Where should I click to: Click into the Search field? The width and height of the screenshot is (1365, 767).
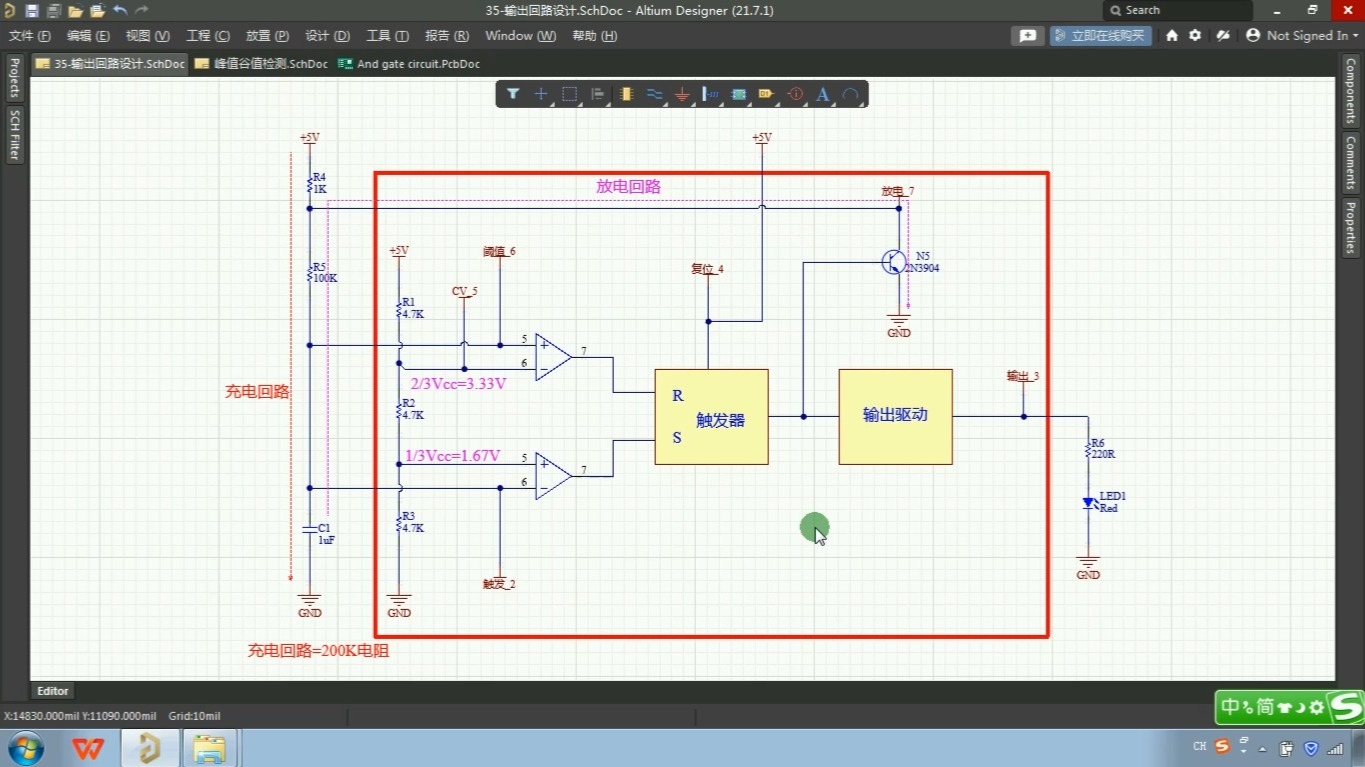1178,10
